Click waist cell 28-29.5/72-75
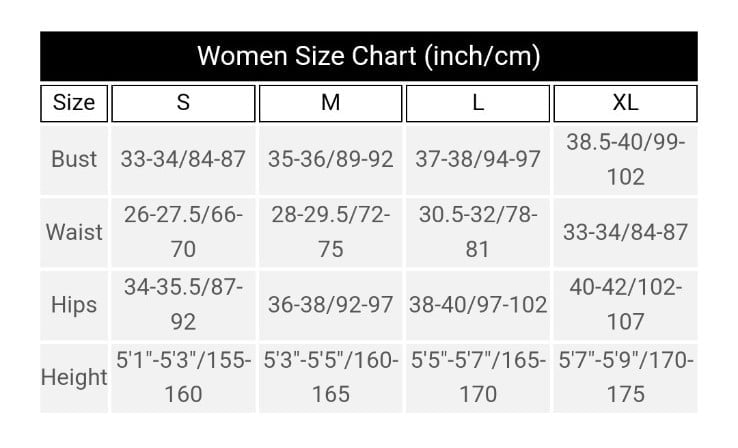The width and height of the screenshot is (738, 448). point(330,232)
